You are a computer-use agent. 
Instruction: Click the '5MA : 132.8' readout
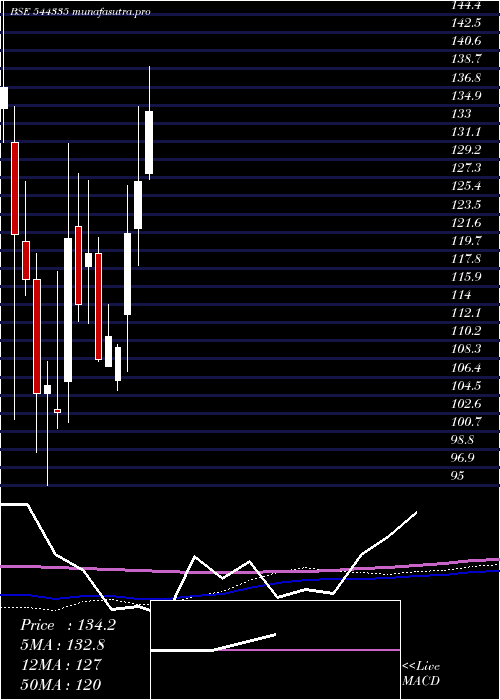[65, 645]
